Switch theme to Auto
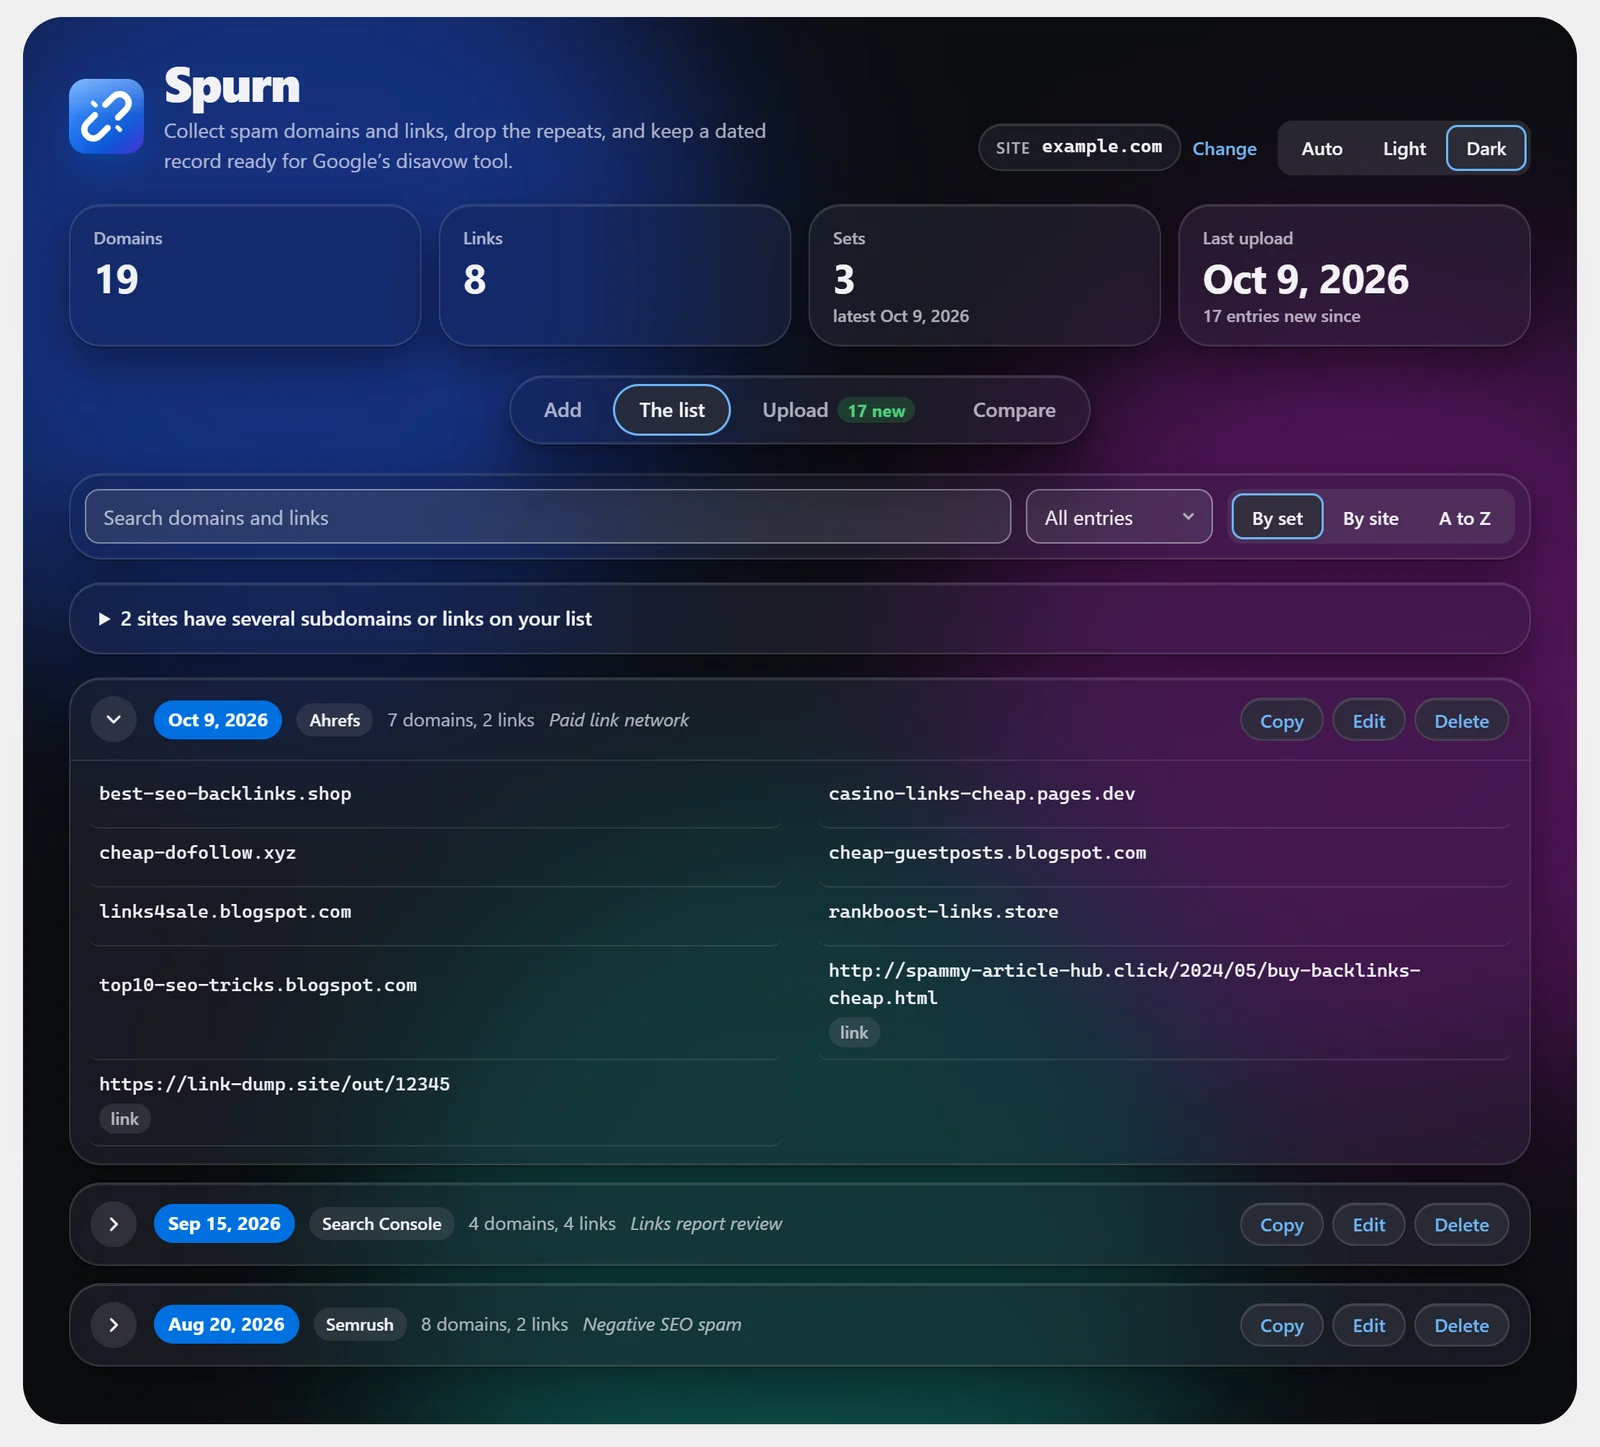 pyautogui.click(x=1322, y=149)
